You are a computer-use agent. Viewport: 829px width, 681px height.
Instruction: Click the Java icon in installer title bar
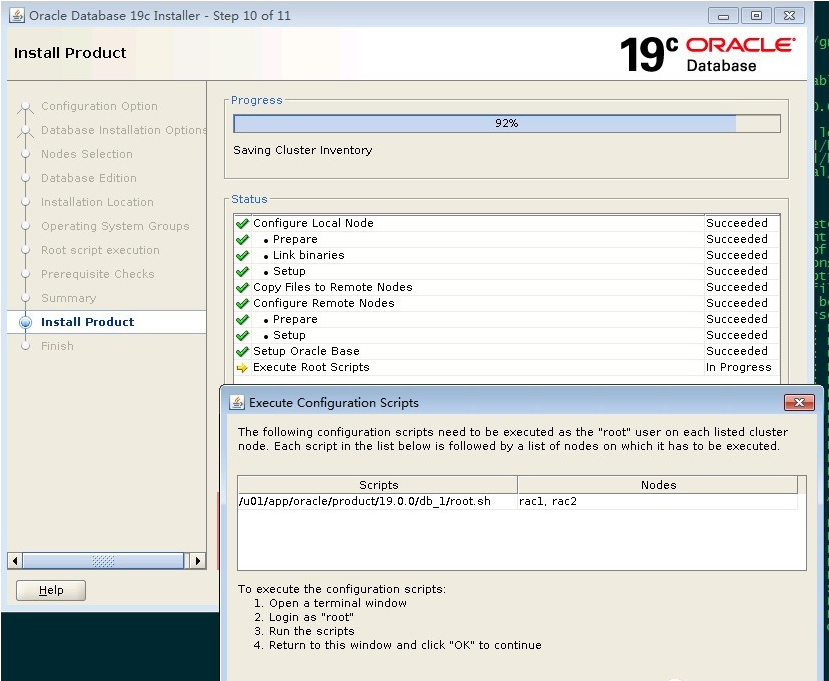17,16
